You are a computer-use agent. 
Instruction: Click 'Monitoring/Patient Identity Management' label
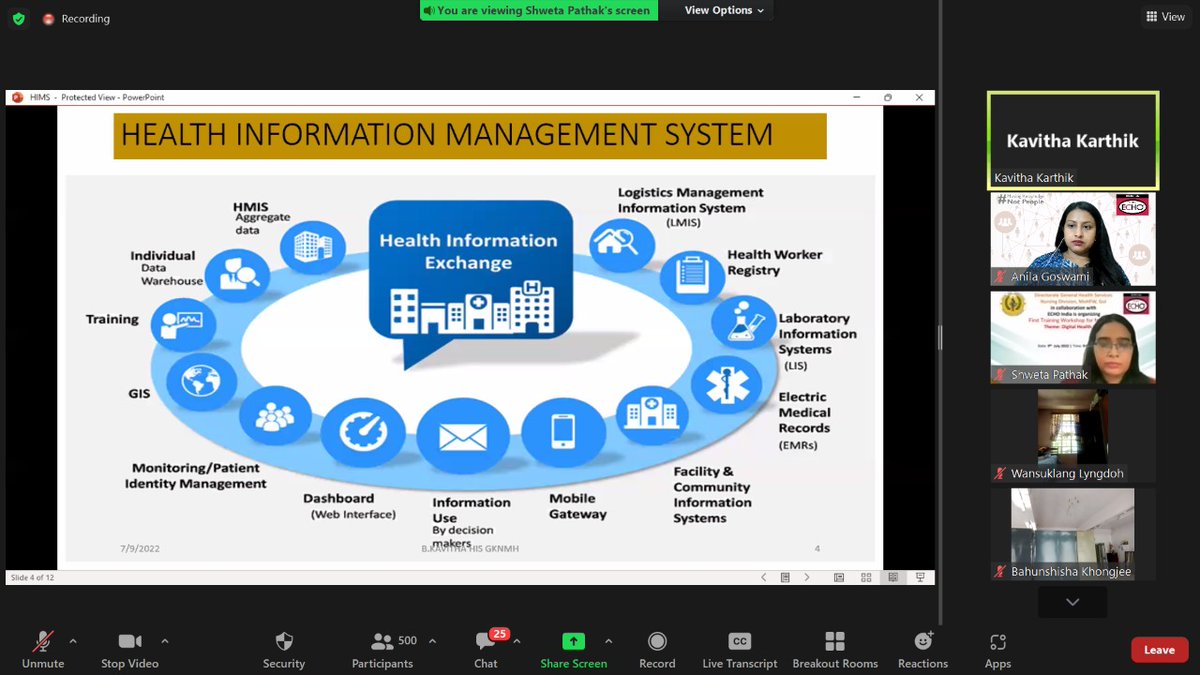pyautogui.click(x=196, y=475)
